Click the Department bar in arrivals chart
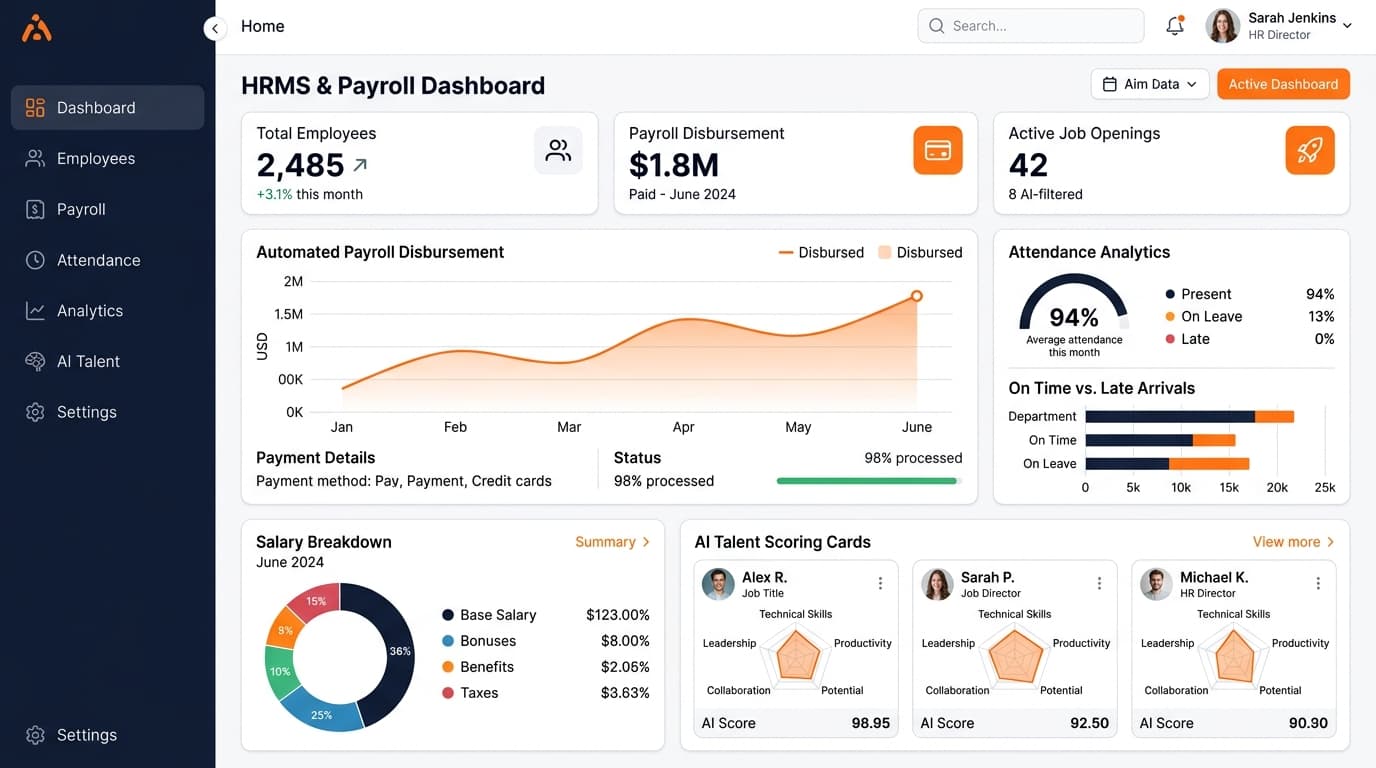 click(1190, 416)
